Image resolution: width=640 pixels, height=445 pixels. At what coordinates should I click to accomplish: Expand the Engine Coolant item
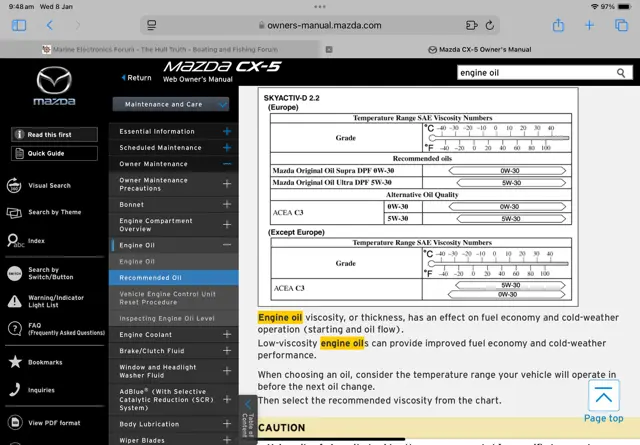click(227, 335)
